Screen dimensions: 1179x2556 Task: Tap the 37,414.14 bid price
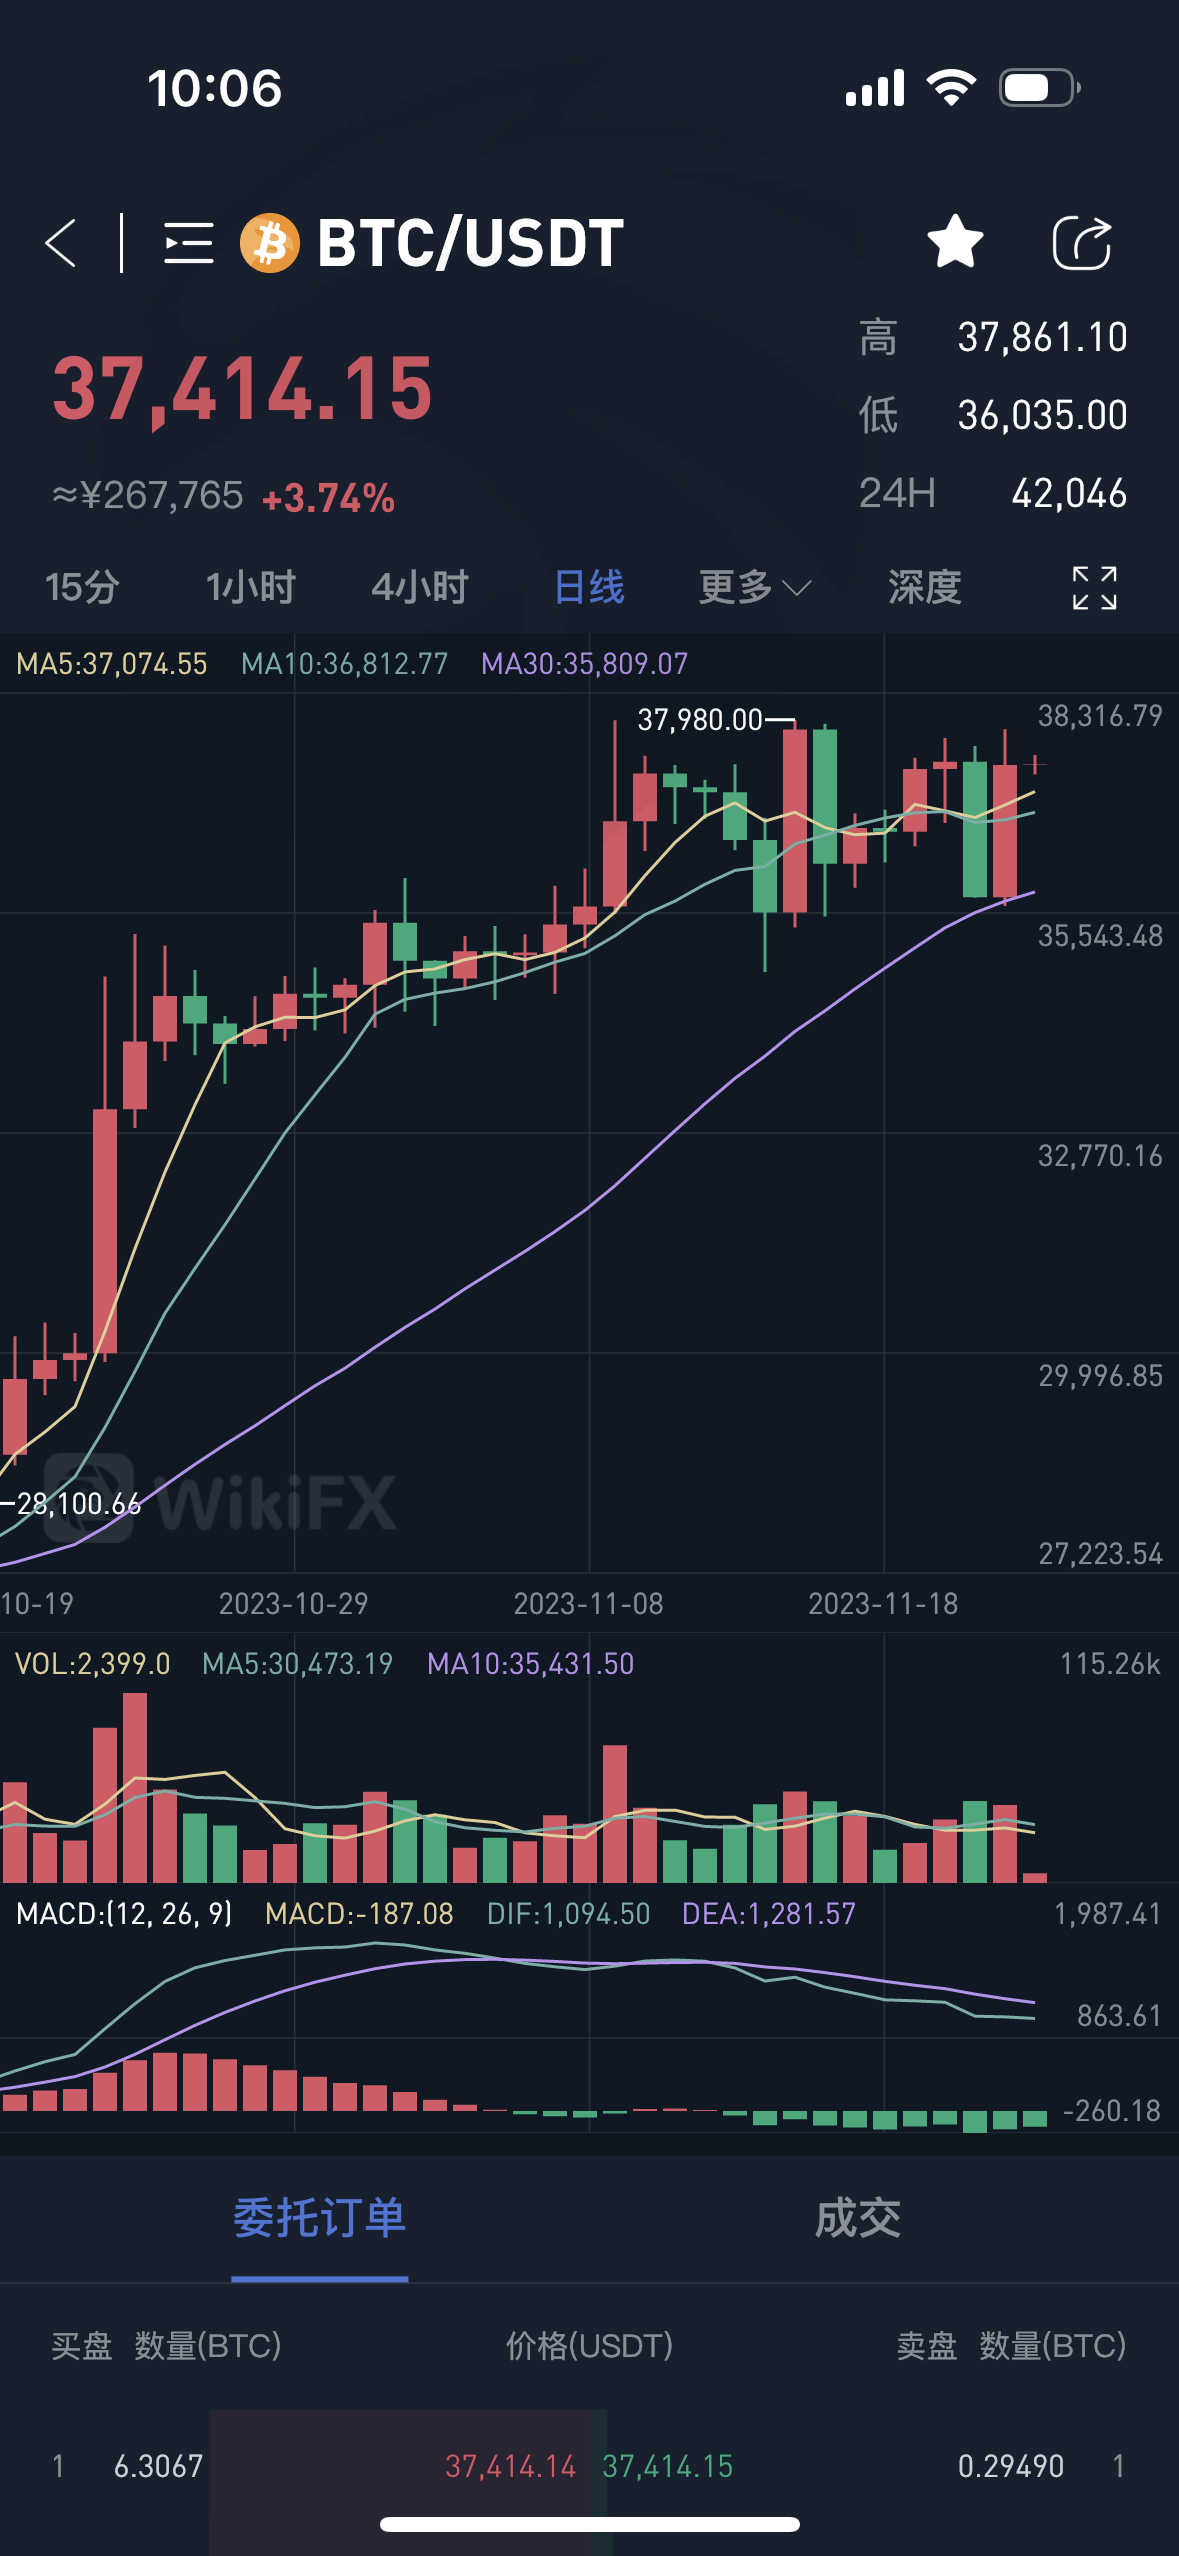(510, 2466)
